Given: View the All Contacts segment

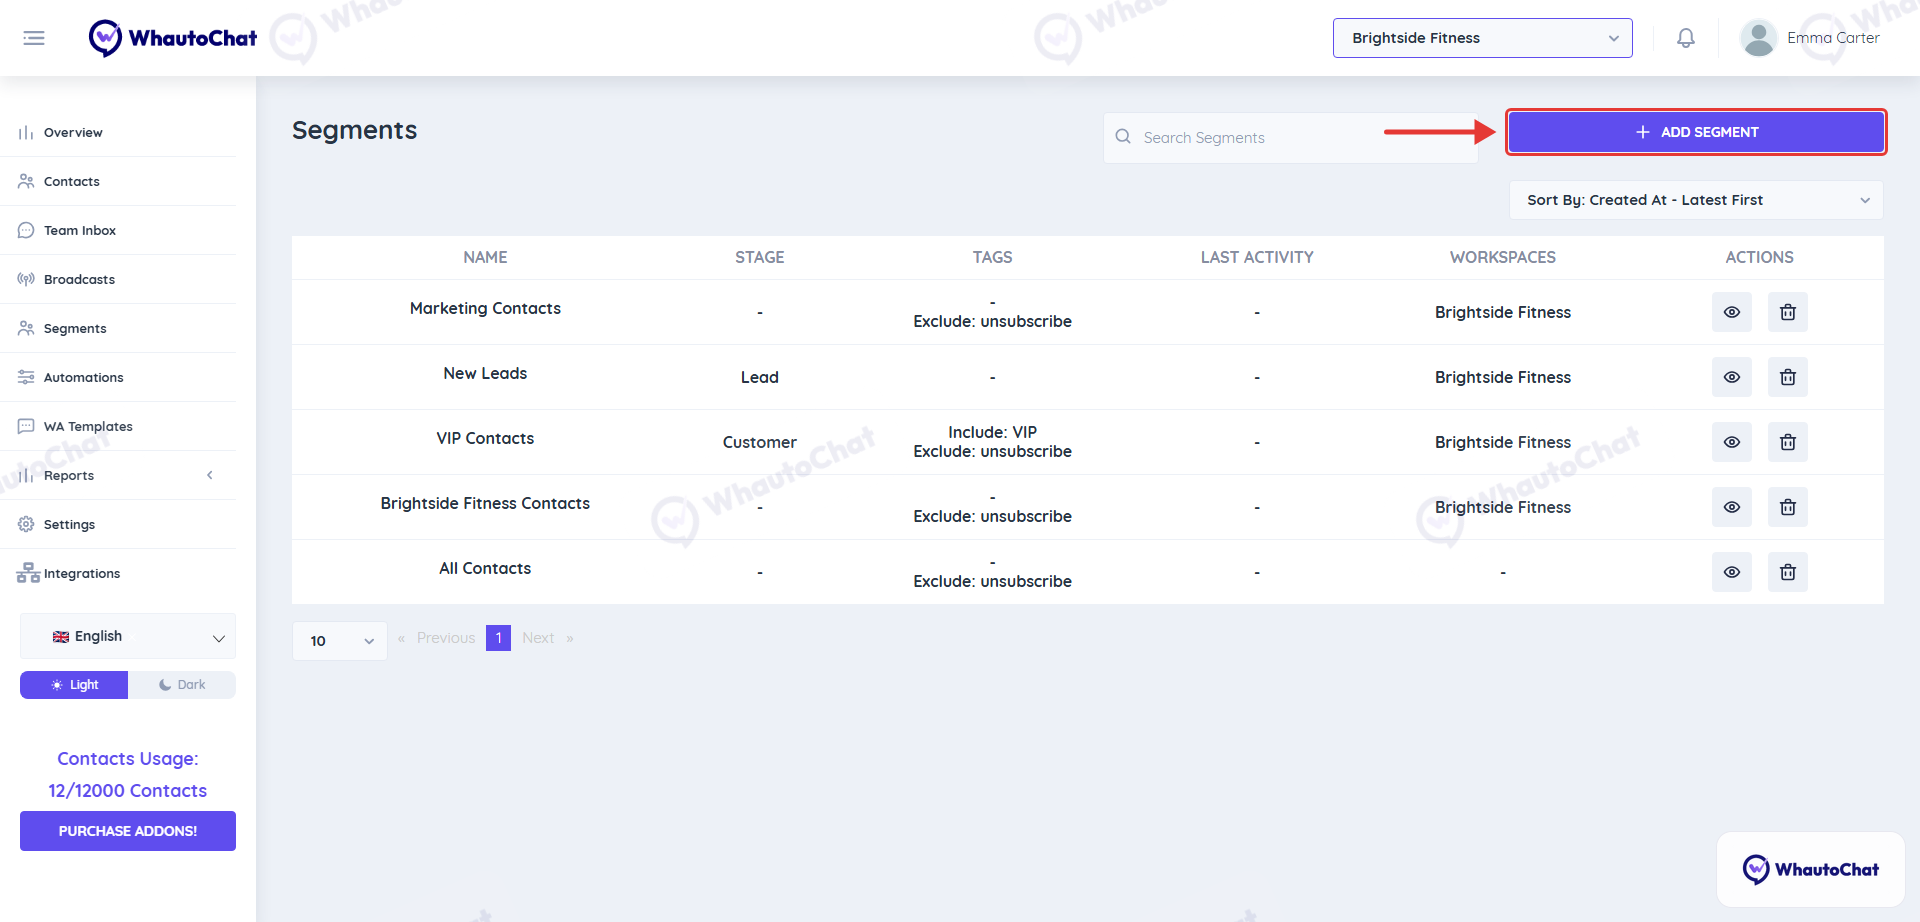Looking at the screenshot, I should pyautogui.click(x=1732, y=572).
